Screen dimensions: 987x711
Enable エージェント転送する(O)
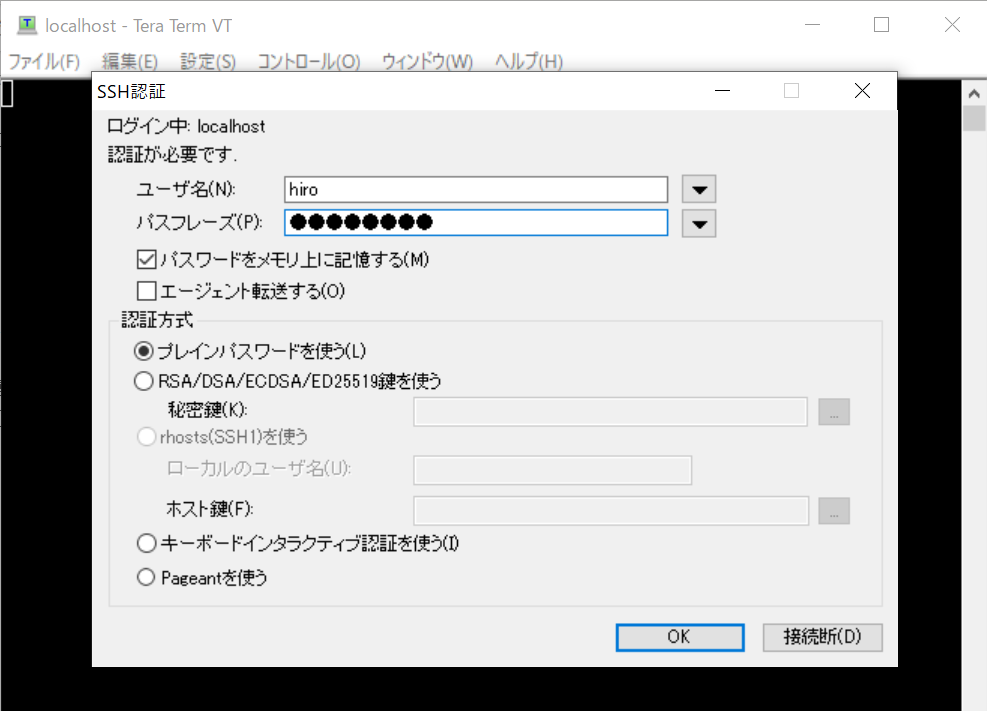(146, 291)
